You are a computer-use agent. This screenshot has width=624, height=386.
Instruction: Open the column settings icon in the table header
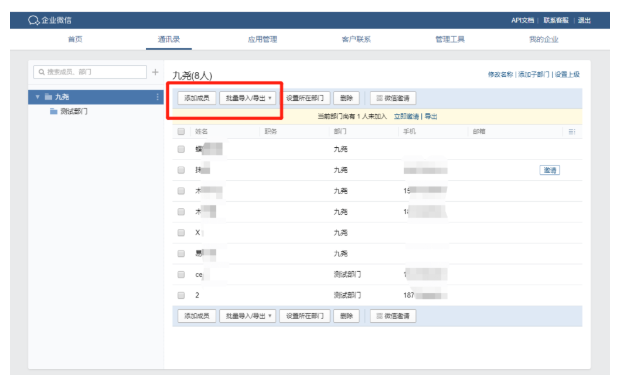(x=572, y=132)
